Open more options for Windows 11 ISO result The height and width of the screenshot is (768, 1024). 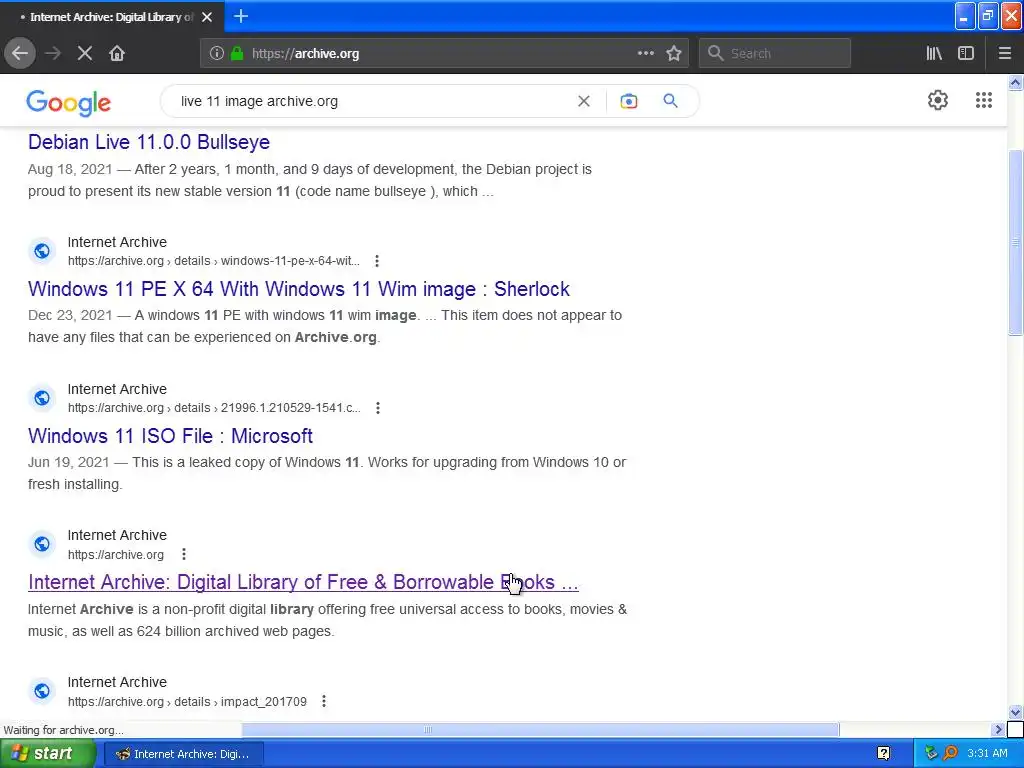pyautogui.click(x=377, y=408)
